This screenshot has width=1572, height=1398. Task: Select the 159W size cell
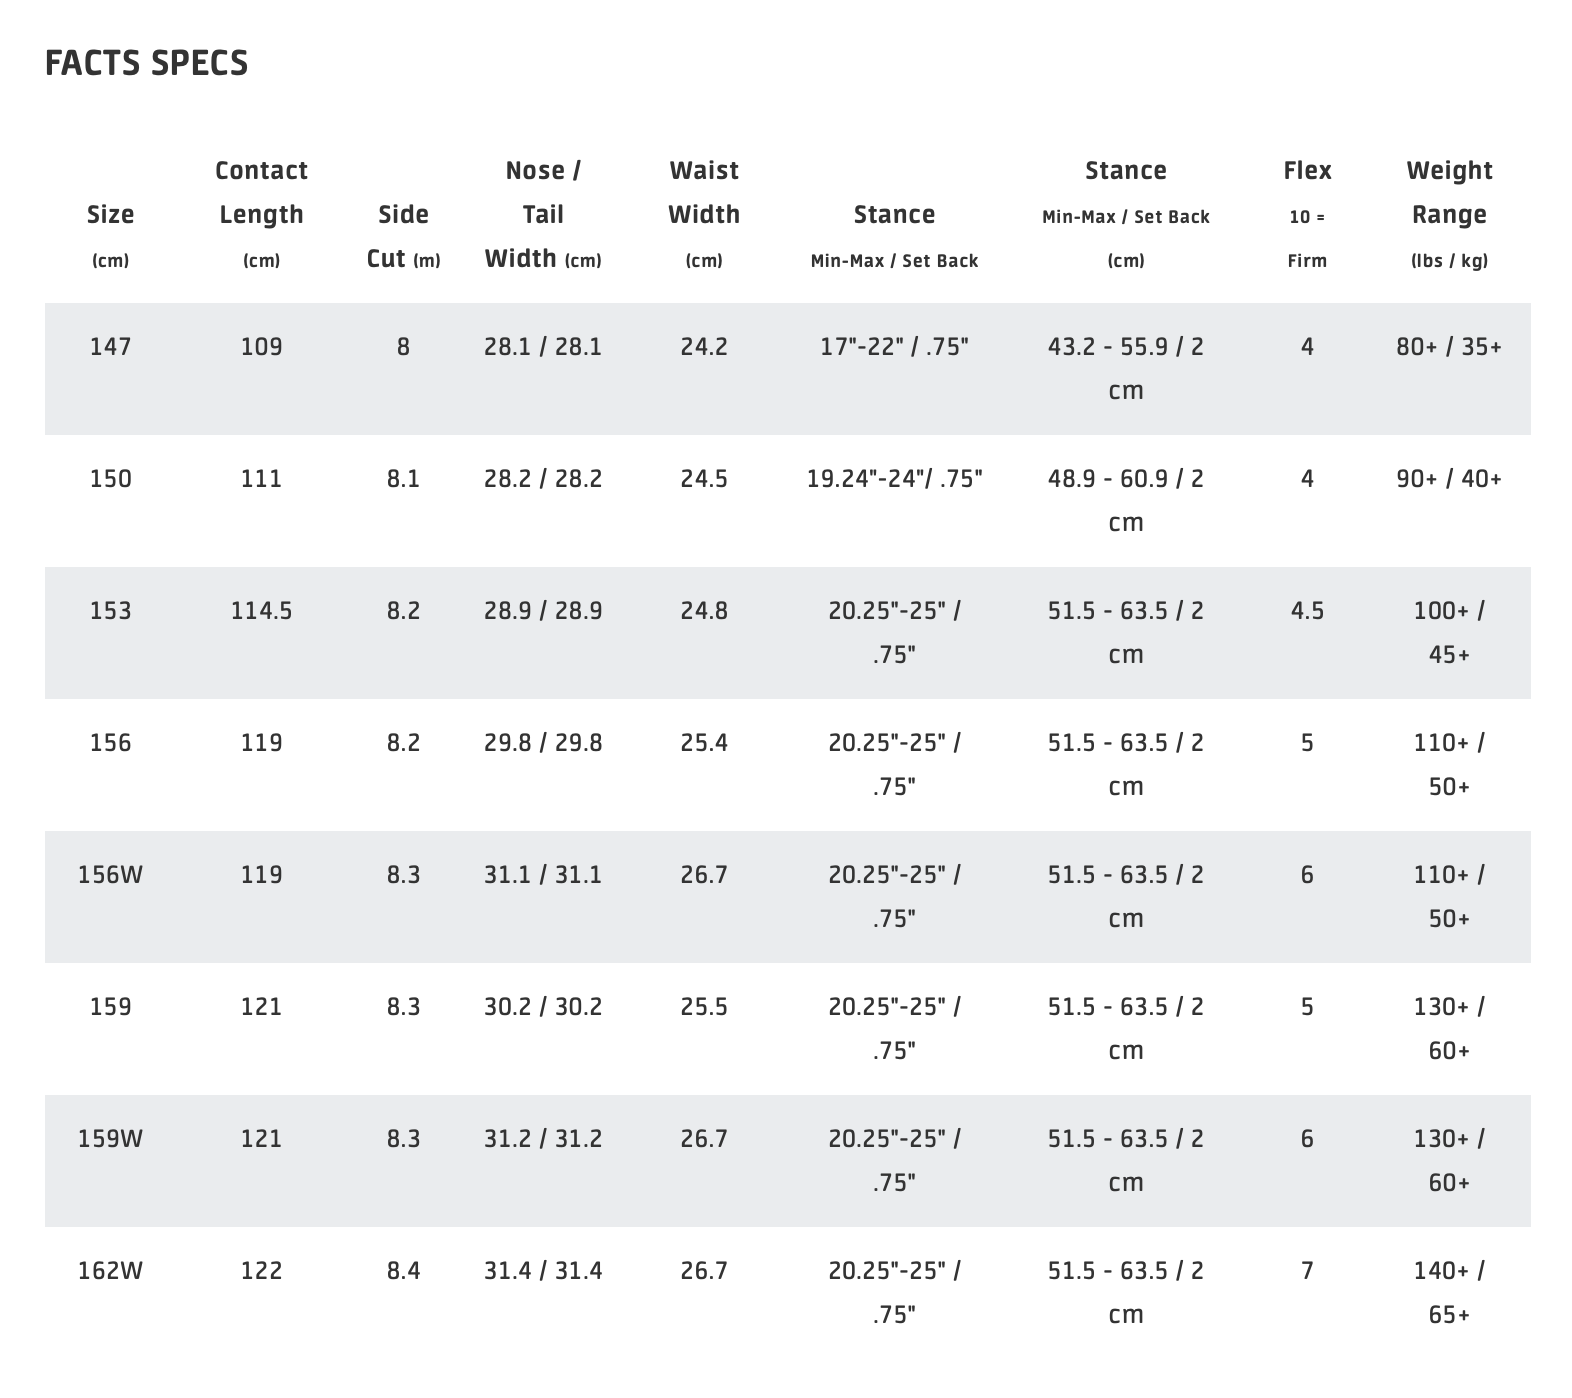(110, 1139)
